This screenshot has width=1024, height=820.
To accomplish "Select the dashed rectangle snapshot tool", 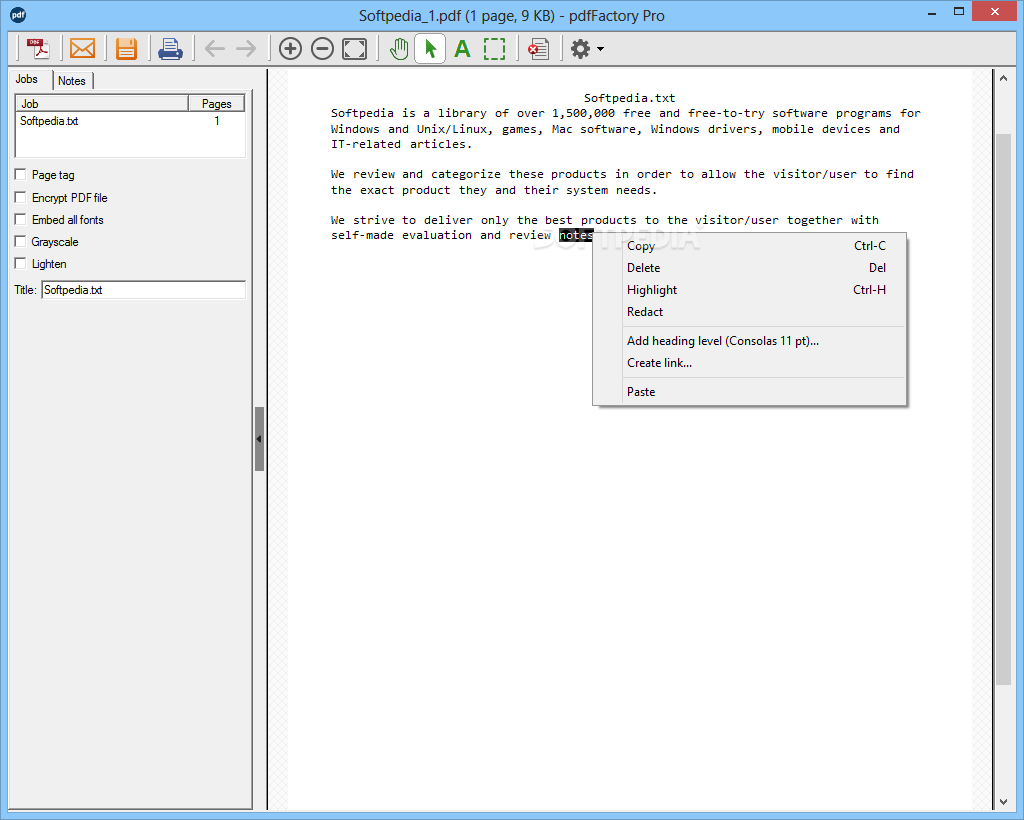I will point(494,48).
